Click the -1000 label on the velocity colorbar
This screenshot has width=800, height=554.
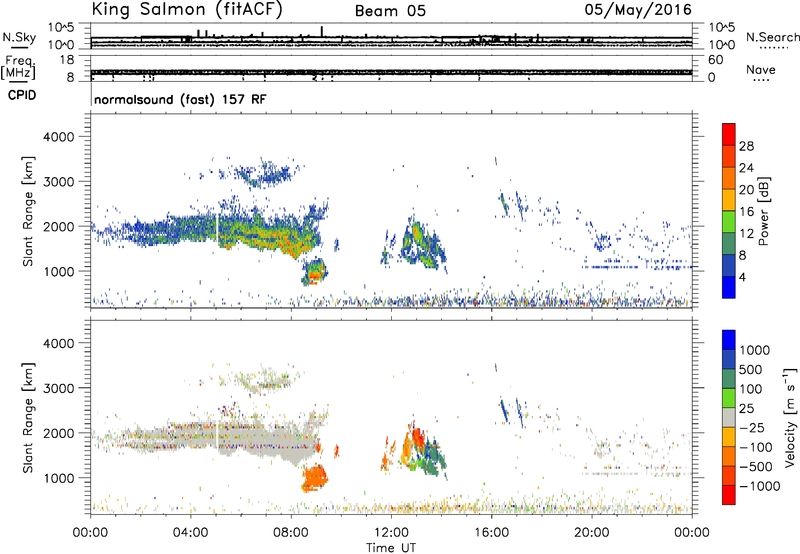click(x=760, y=486)
